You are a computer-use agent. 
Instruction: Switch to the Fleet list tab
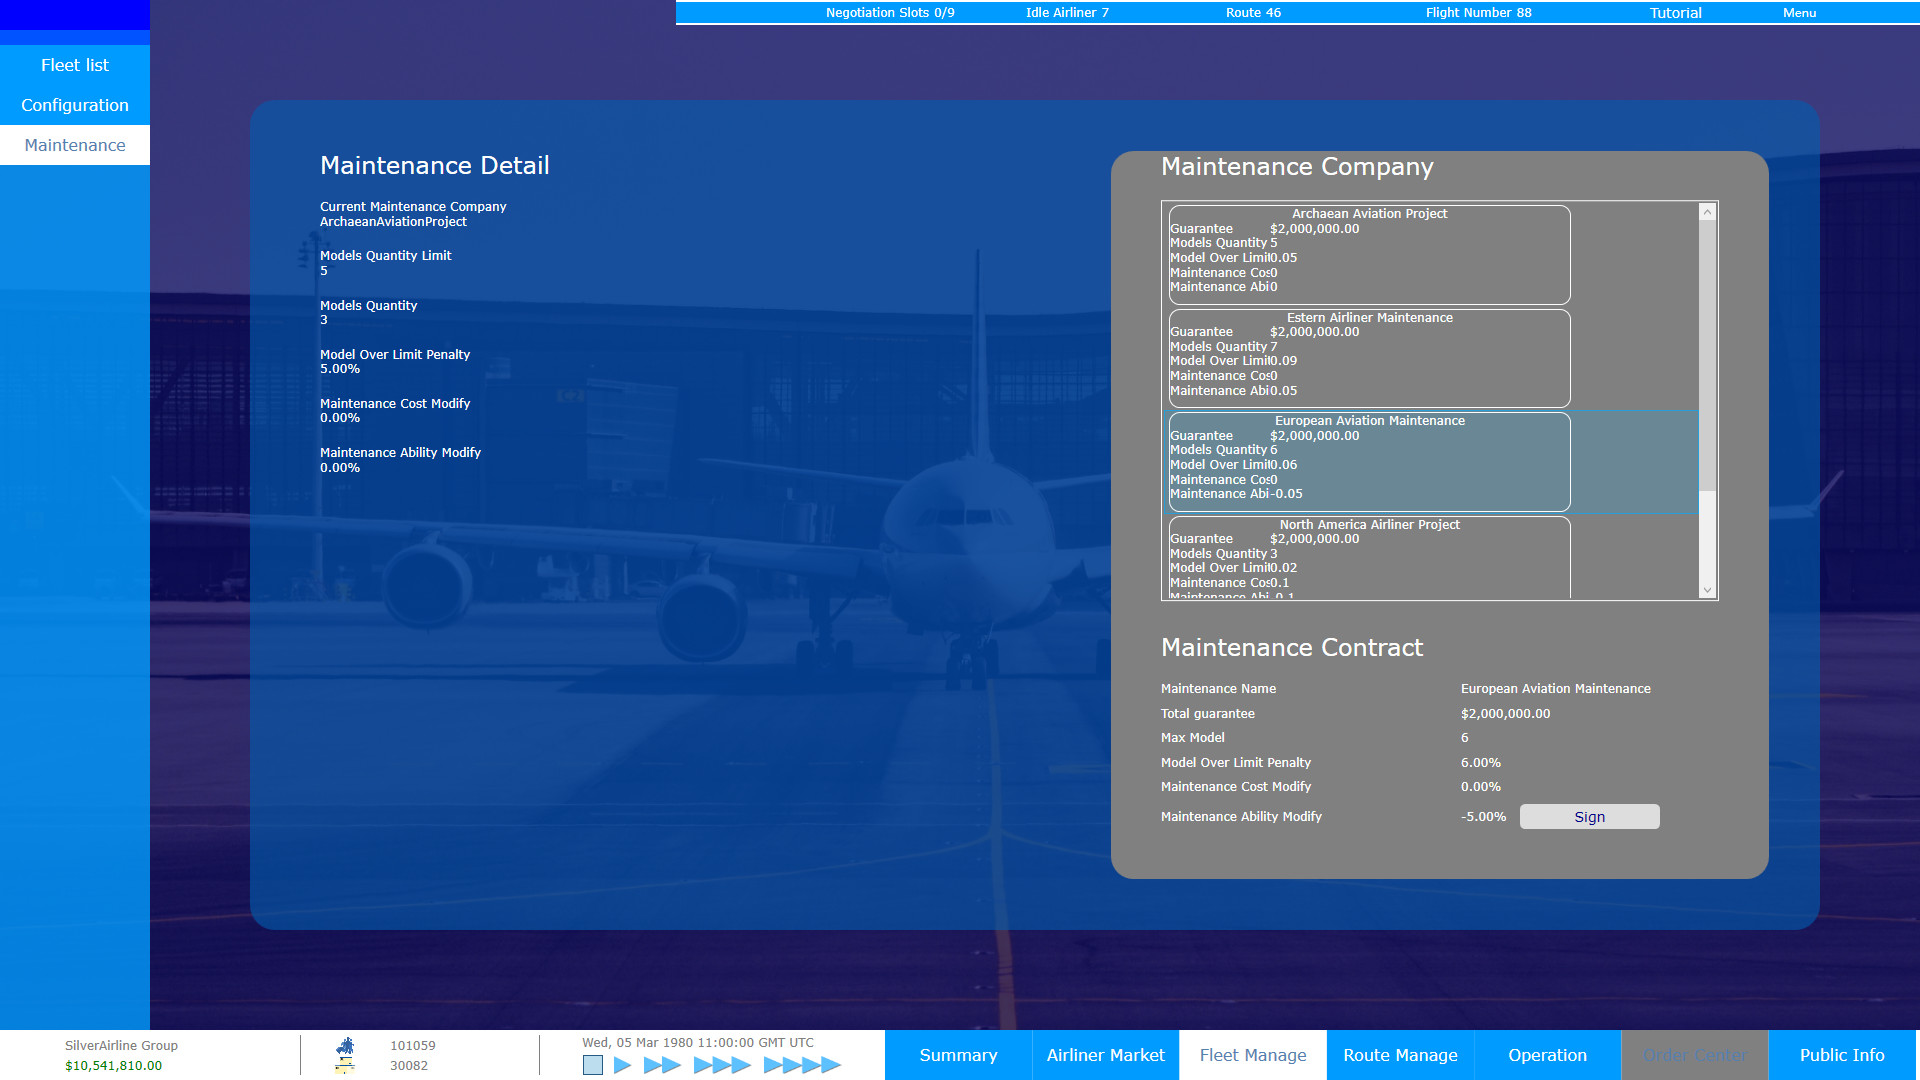(x=74, y=64)
